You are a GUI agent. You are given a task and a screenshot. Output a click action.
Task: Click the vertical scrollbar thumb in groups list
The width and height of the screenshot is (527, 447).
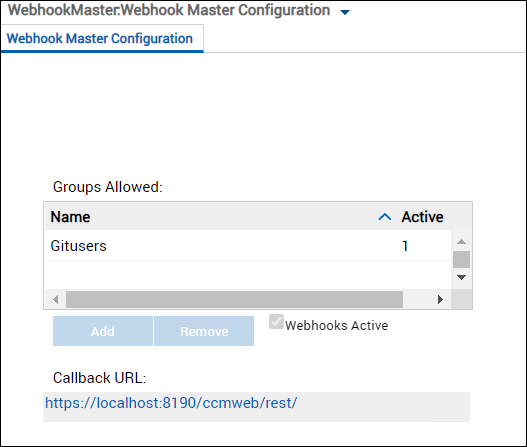461,259
